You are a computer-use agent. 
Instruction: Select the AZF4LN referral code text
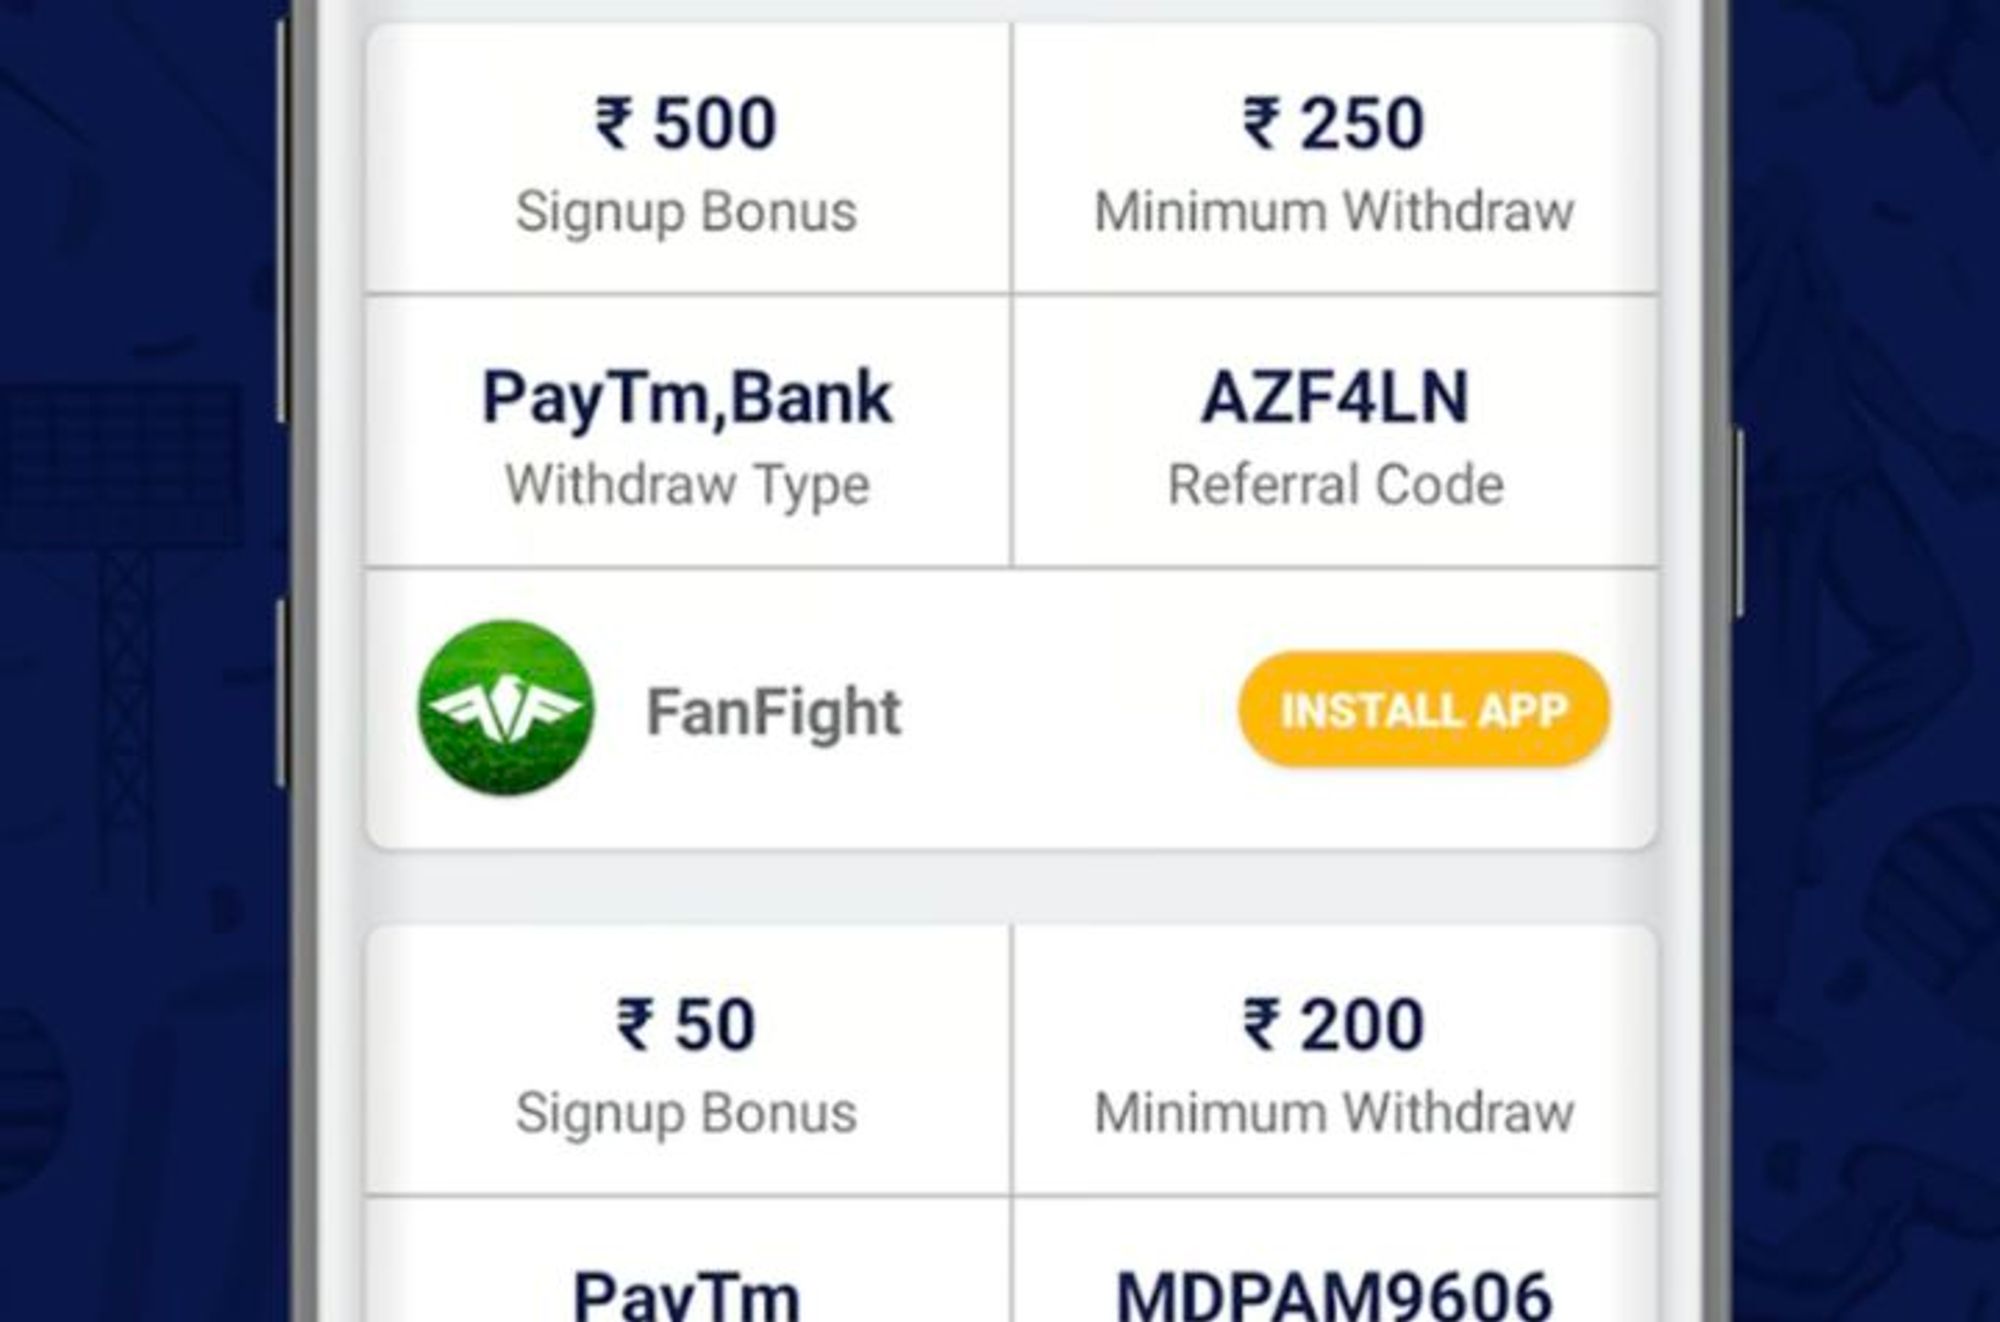tap(1335, 397)
